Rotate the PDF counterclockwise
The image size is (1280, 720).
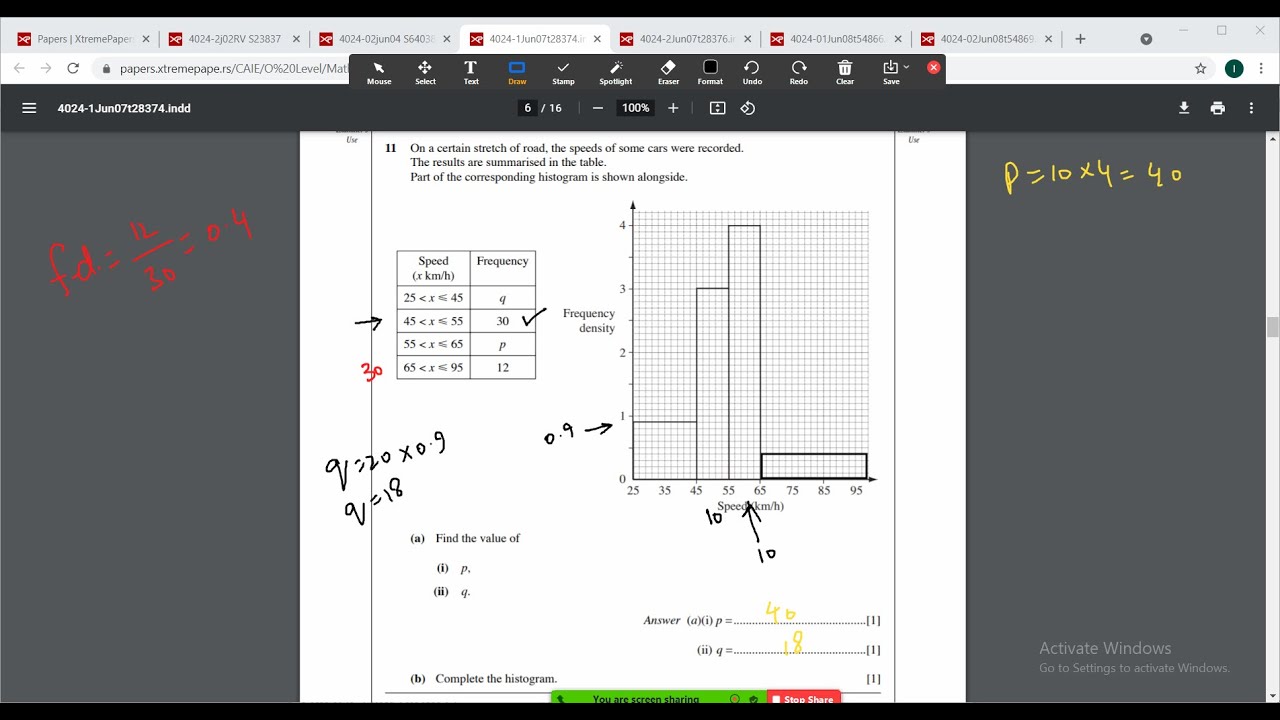(x=748, y=108)
